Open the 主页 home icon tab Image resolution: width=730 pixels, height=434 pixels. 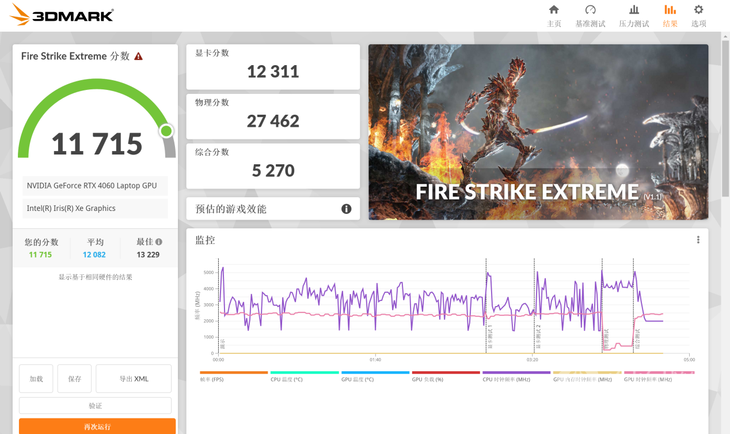pyautogui.click(x=554, y=16)
